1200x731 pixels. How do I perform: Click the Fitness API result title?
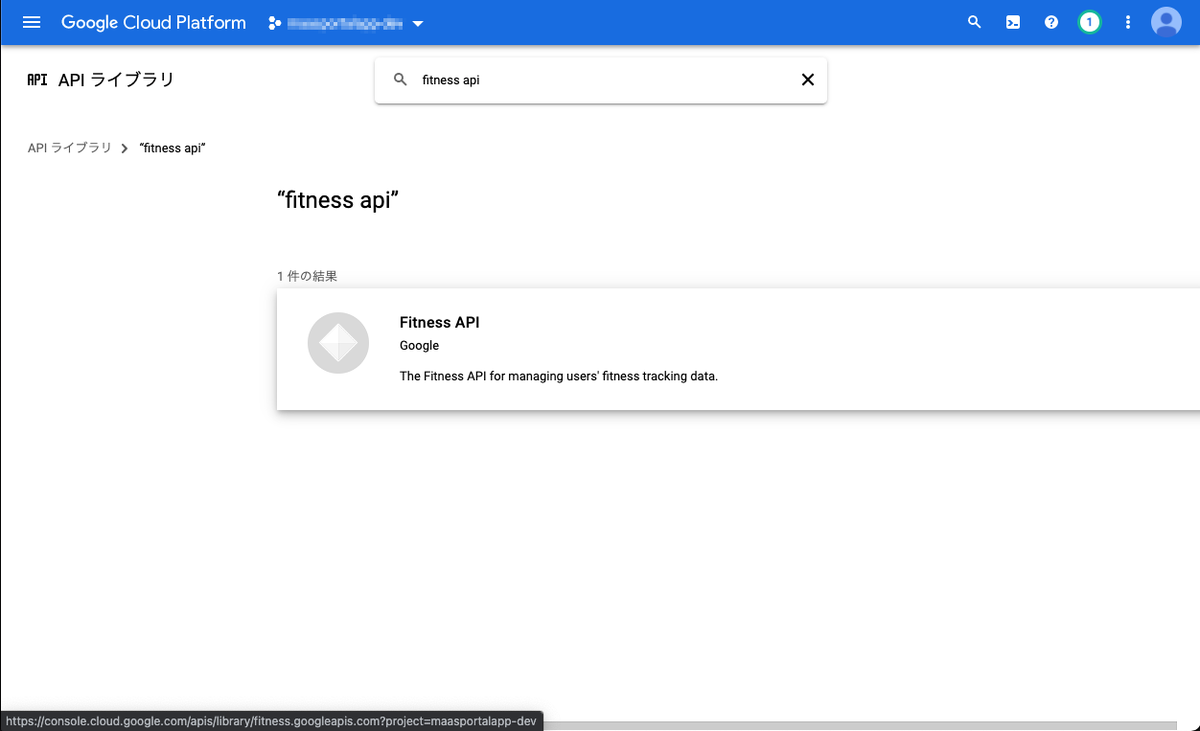click(x=440, y=322)
